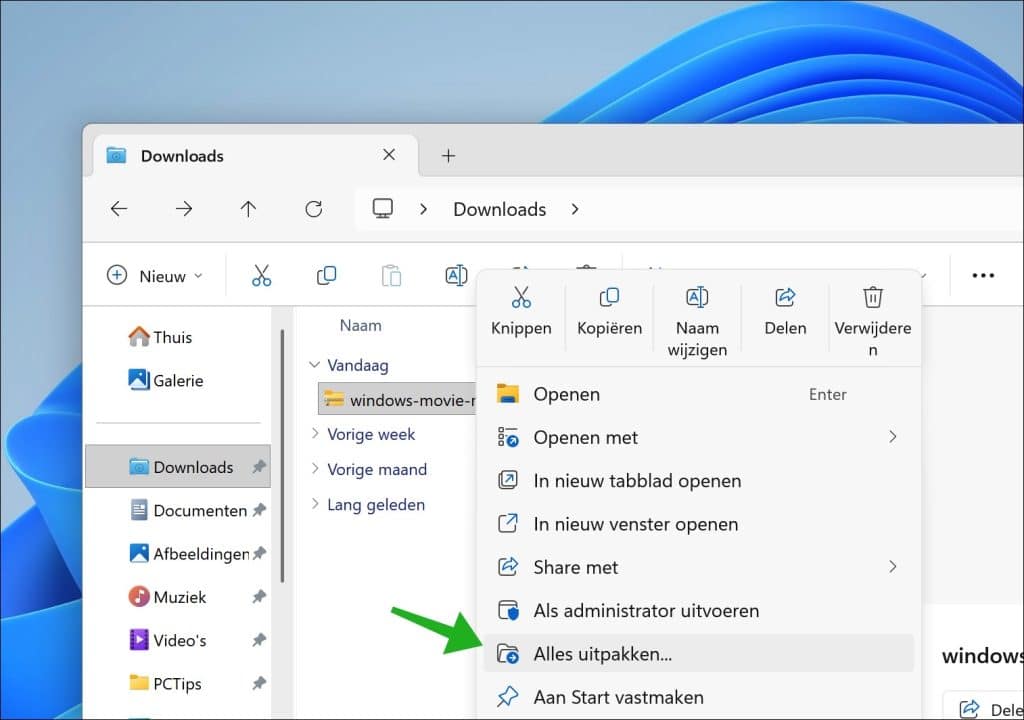Refresh the Downloads folder view
Viewport: 1024px width, 720px height.
click(313, 209)
